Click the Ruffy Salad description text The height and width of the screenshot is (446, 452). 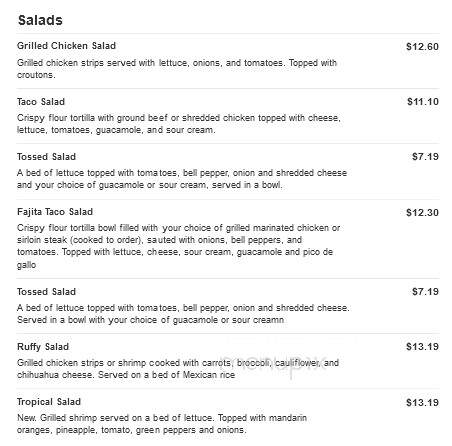tap(178, 369)
